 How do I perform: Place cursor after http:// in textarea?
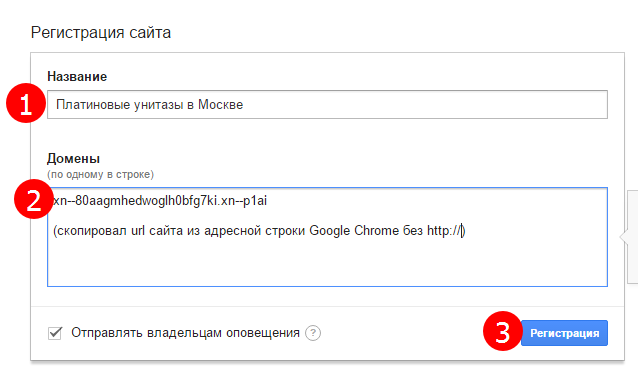(462, 231)
